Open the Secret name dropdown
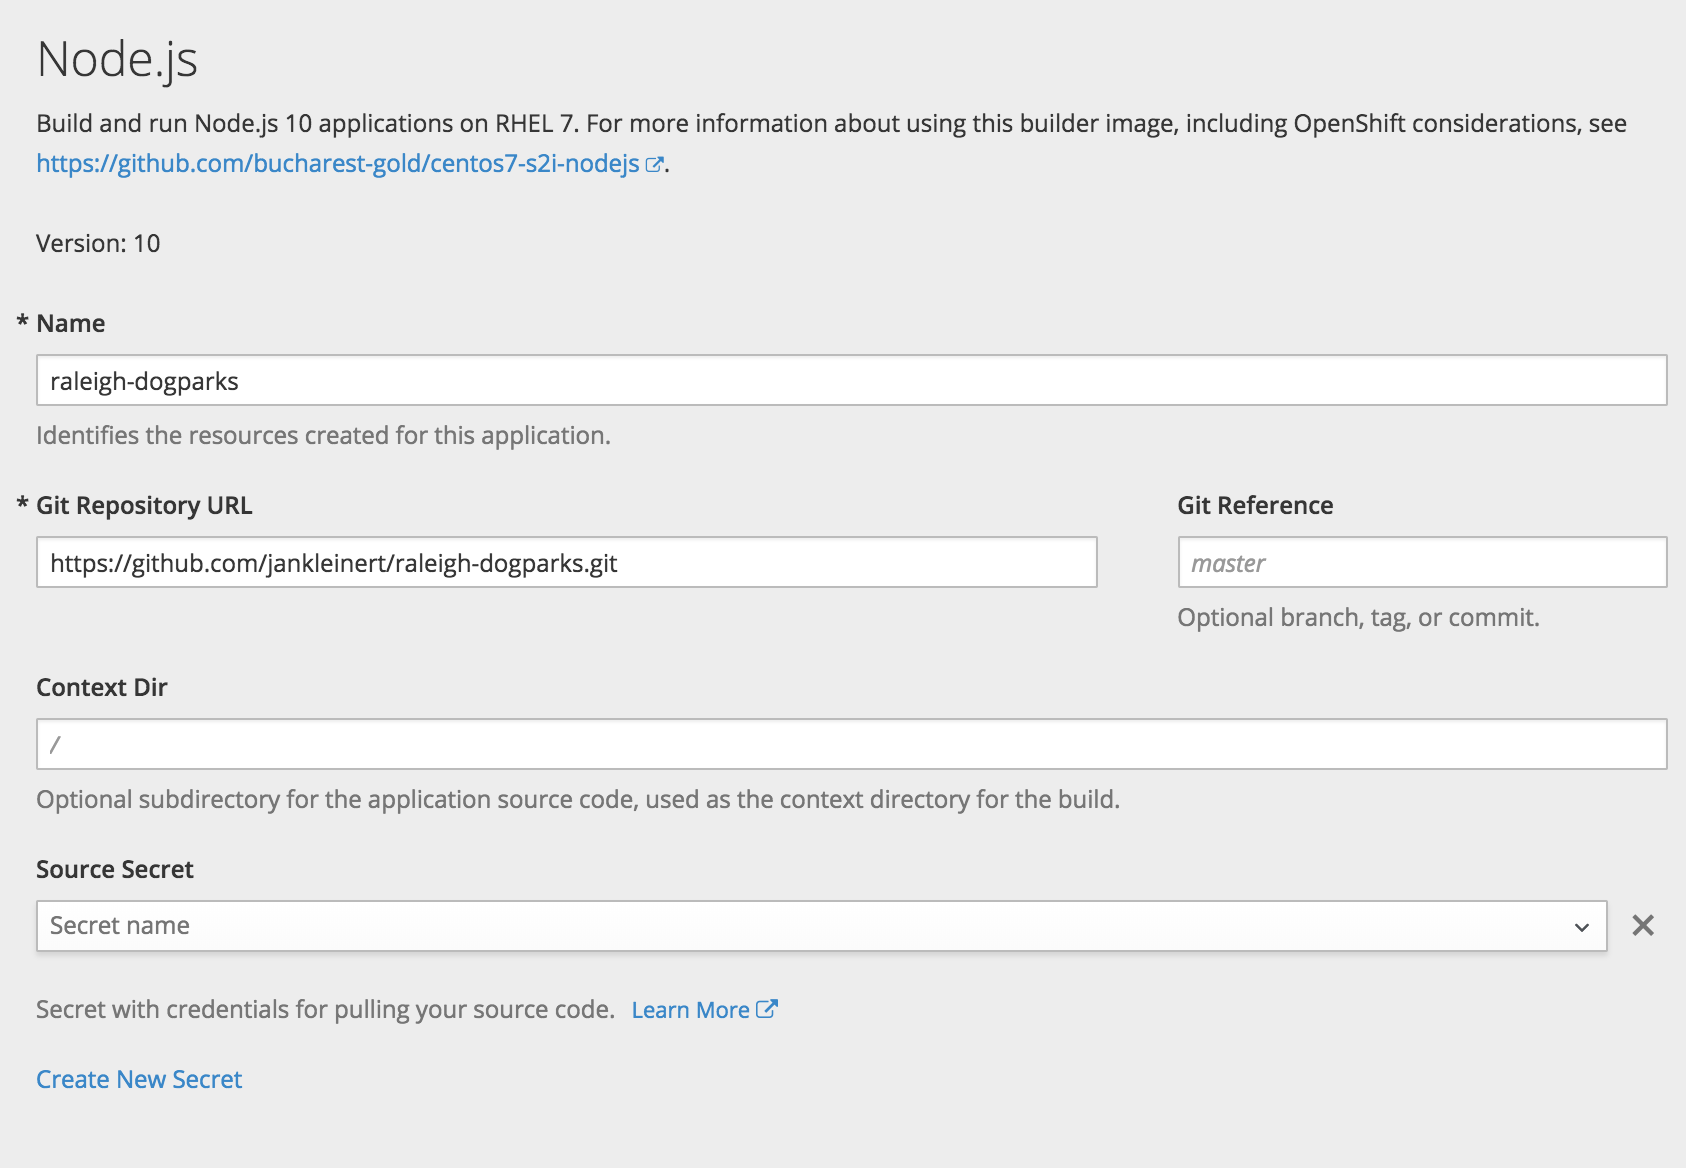The image size is (1686, 1168). (x=800, y=926)
